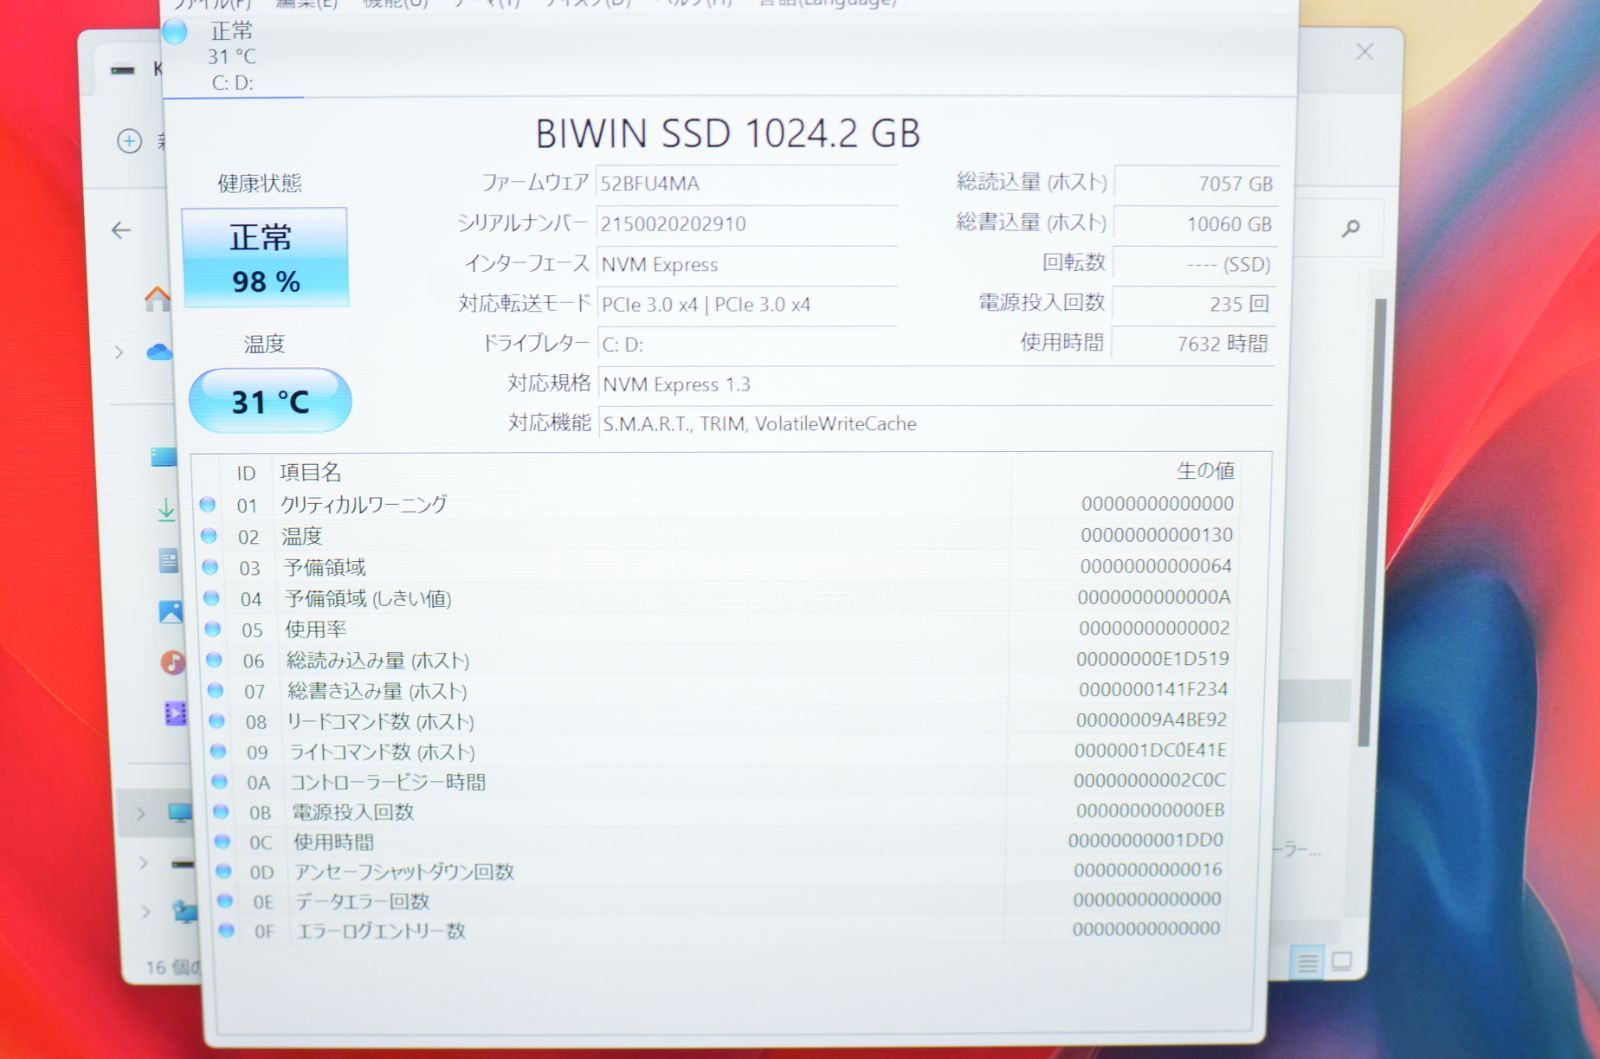This screenshot has width=1600, height=1059.
Task: Open the Documents icon in Explorer sidebar
Action: [x=168, y=561]
